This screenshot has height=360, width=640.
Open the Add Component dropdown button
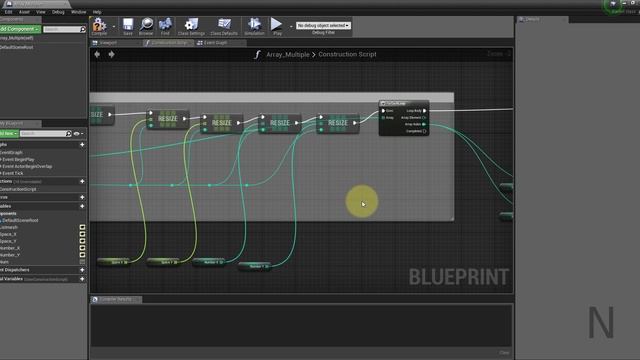[20, 29]
